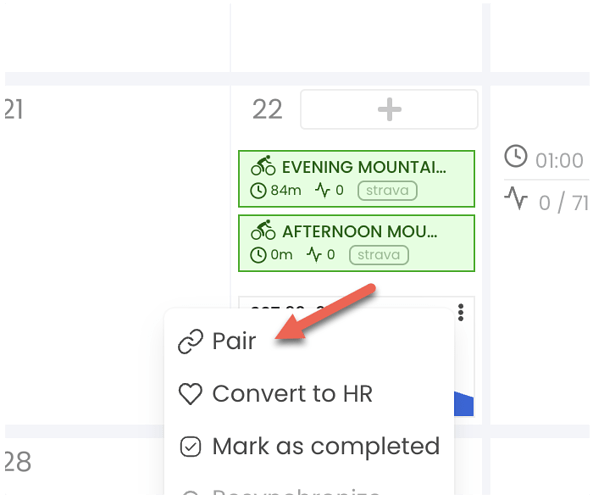The image size is (593, 500).
Task: Click the heart icon next to Convert to HR
Action: pyautogui.click(x=190, y=394)
